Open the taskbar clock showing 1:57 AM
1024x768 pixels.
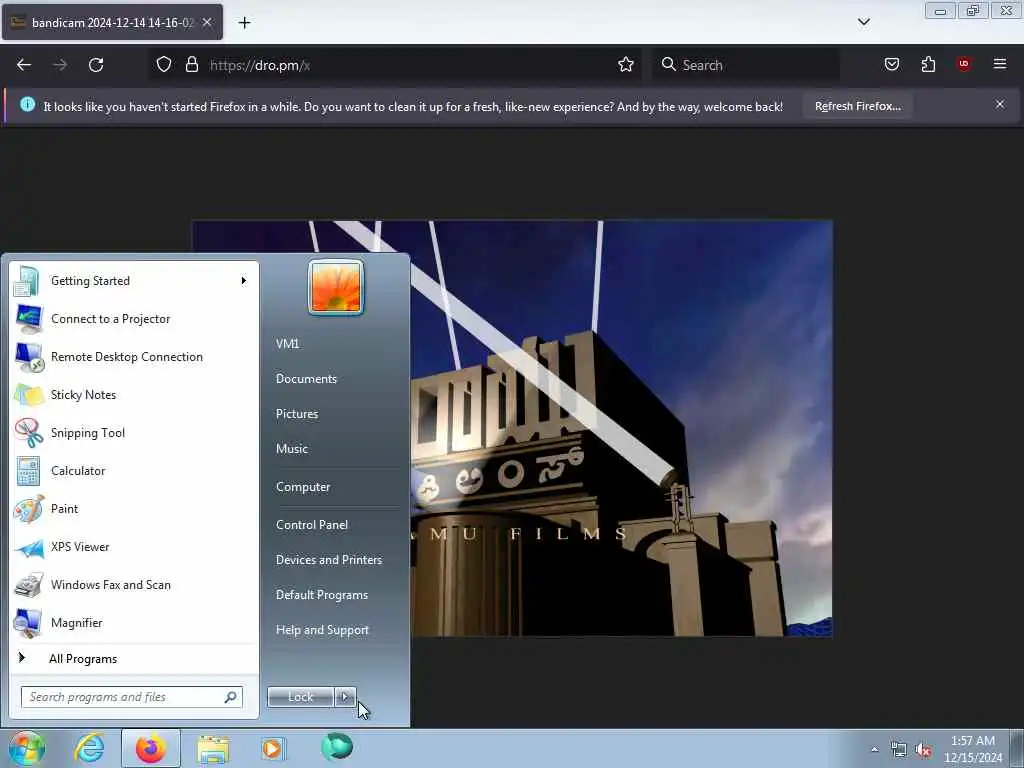[973, 749]
